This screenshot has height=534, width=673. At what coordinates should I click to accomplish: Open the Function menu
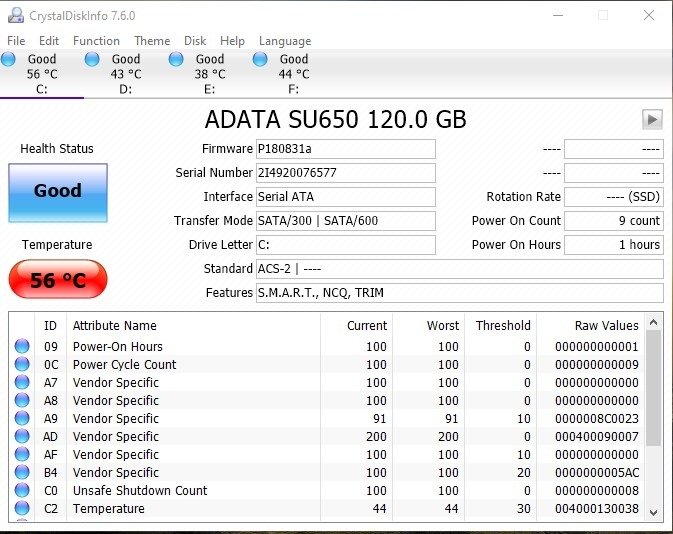coord(96,41)
